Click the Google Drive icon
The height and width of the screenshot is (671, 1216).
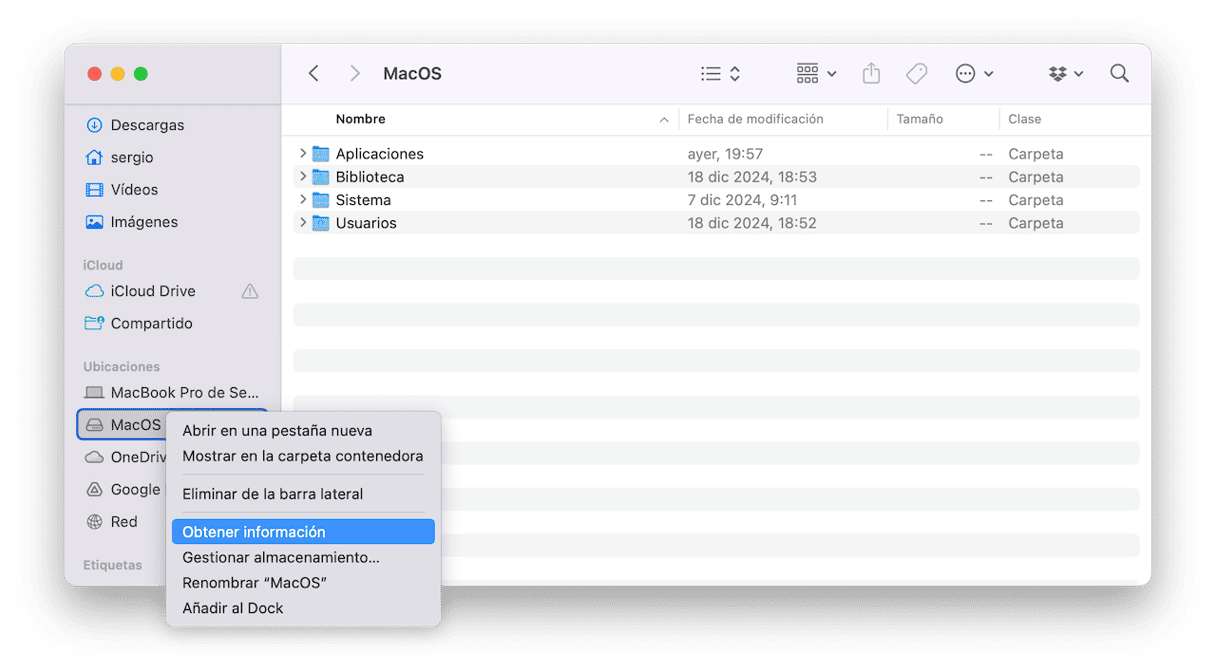tap(94, 489)
